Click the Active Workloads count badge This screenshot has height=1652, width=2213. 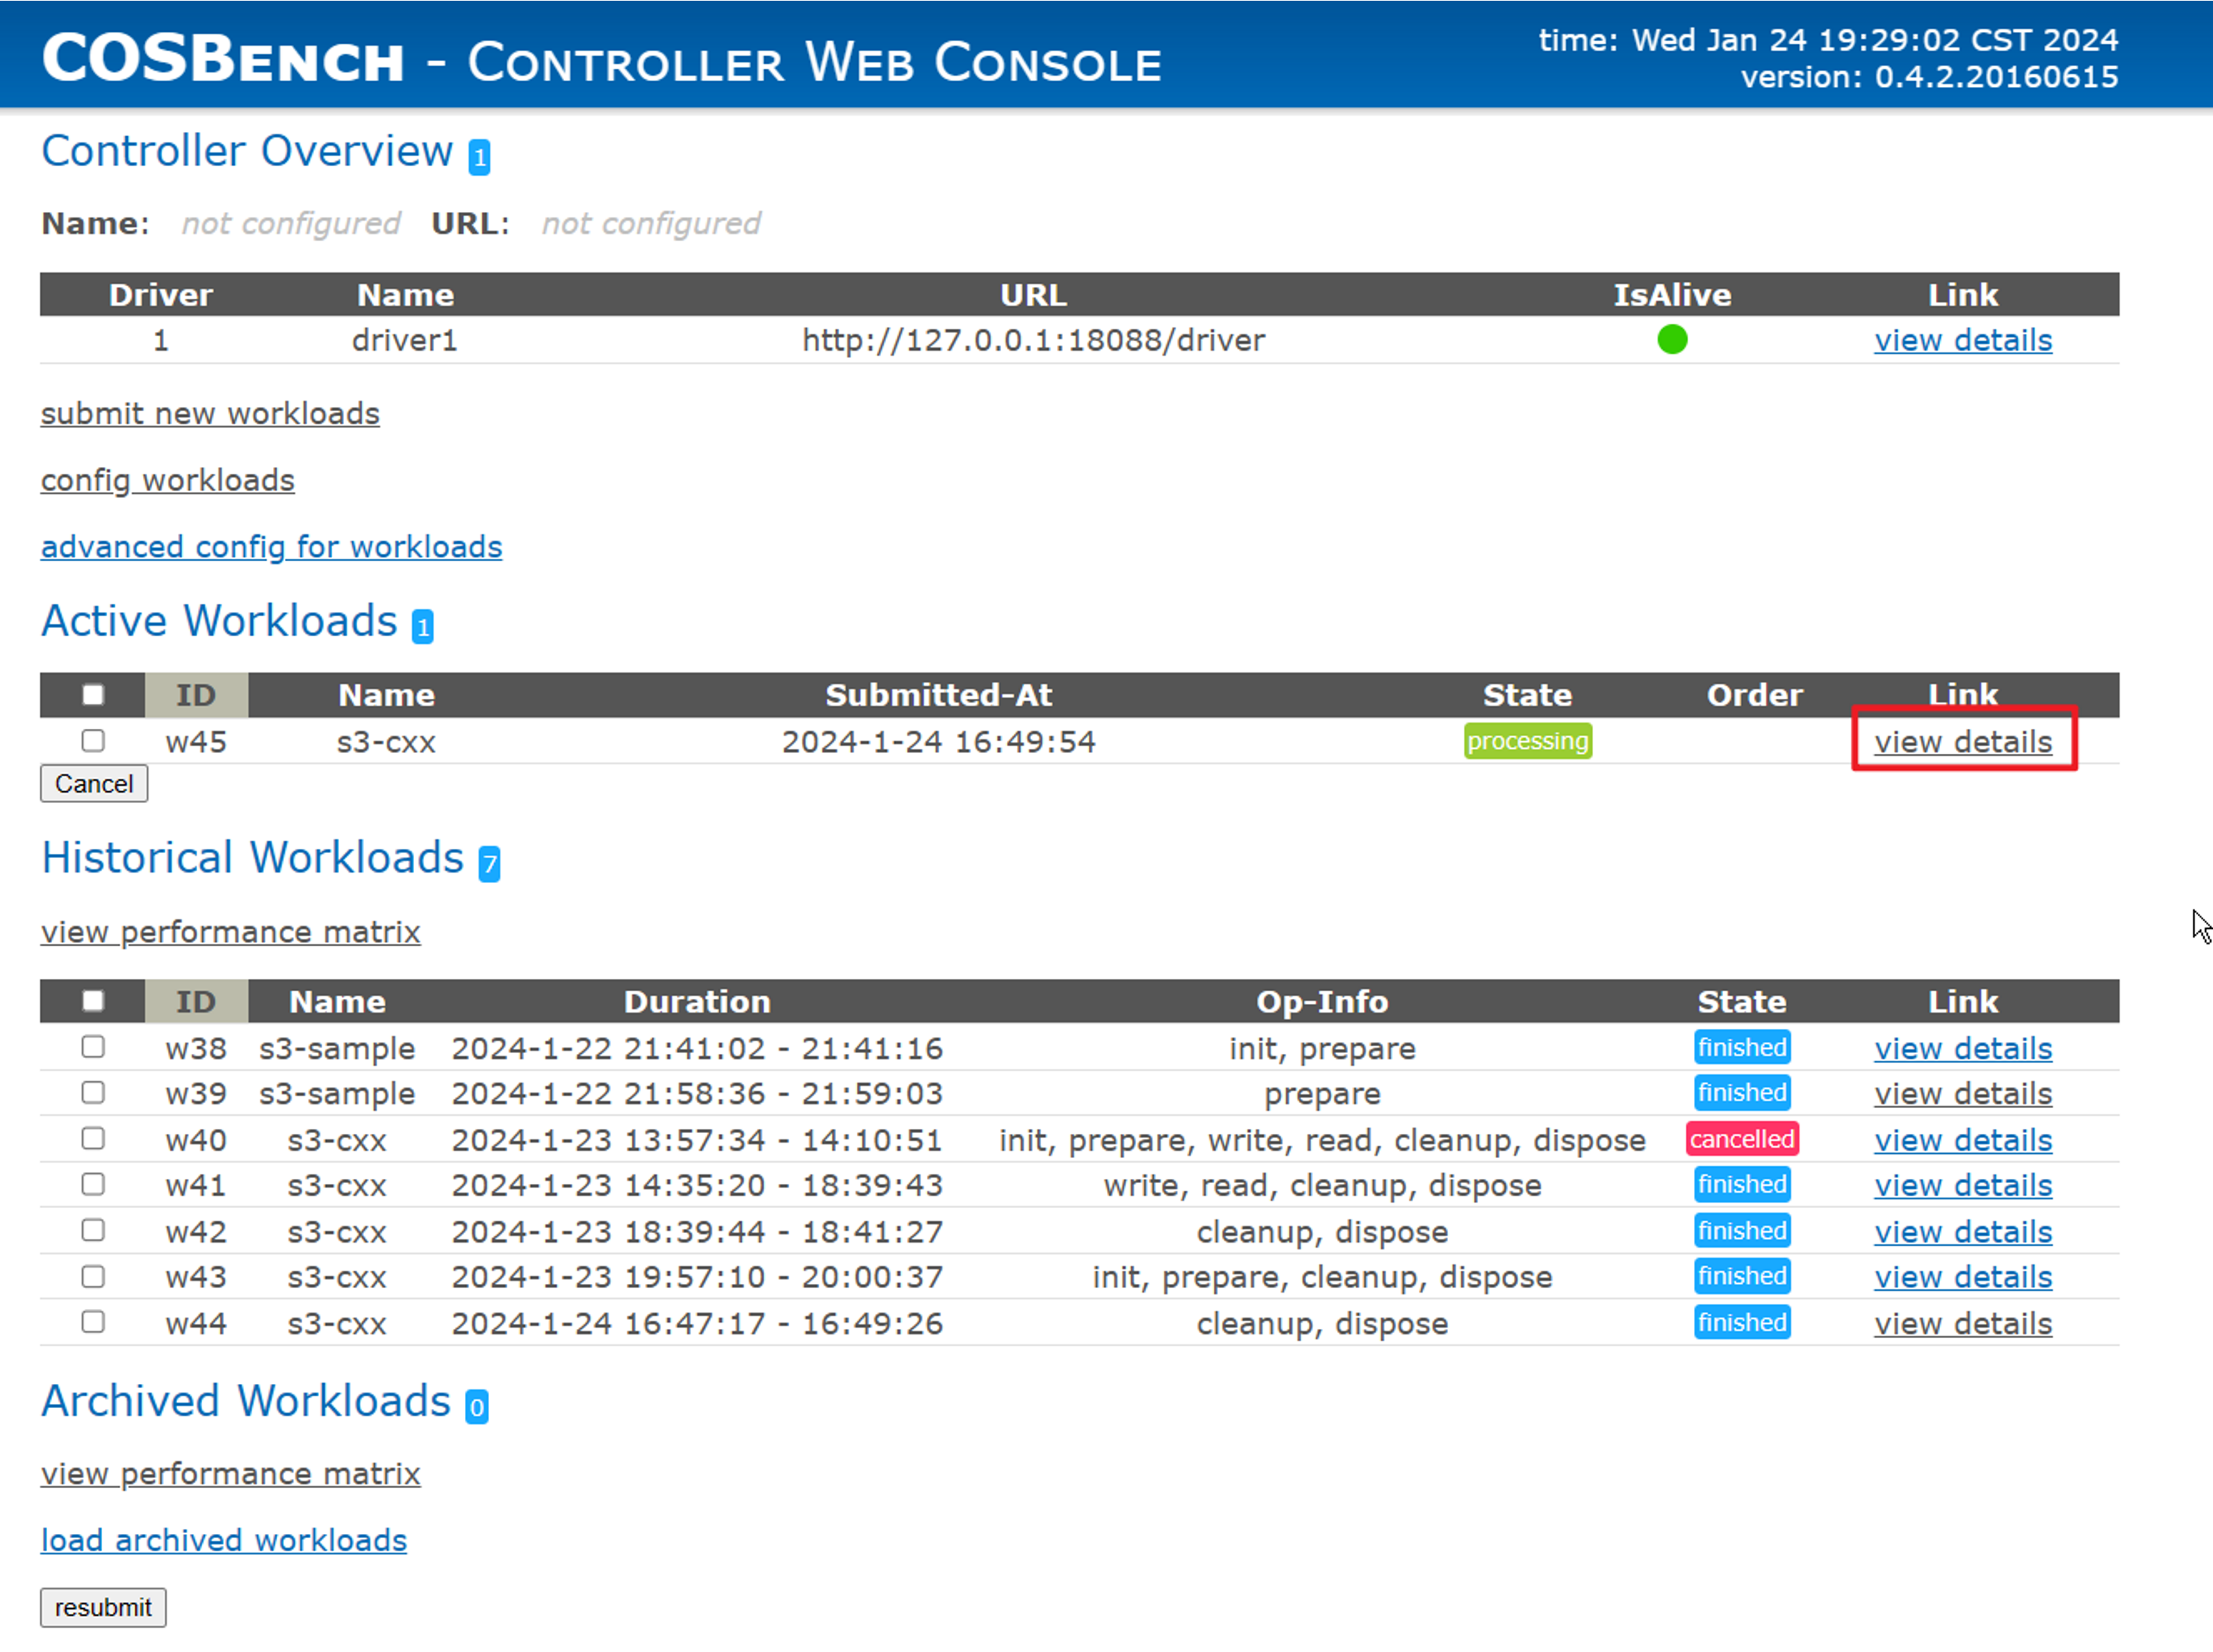pos(423,627)
